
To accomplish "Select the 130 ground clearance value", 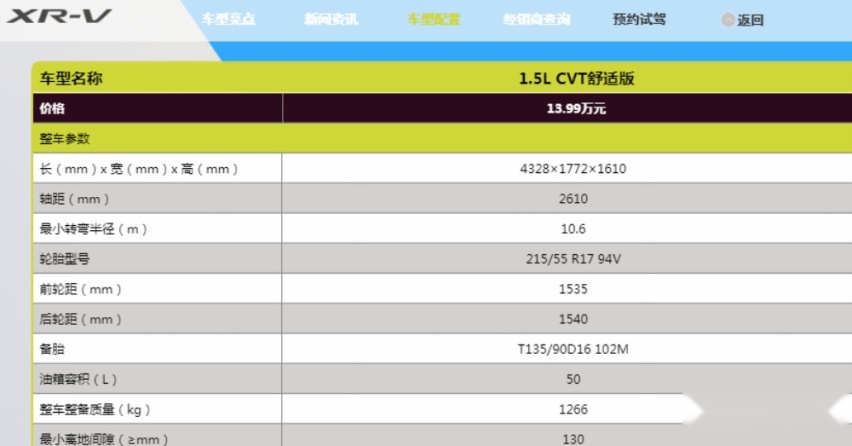I will pyautogui.click(x=573, y=439).
